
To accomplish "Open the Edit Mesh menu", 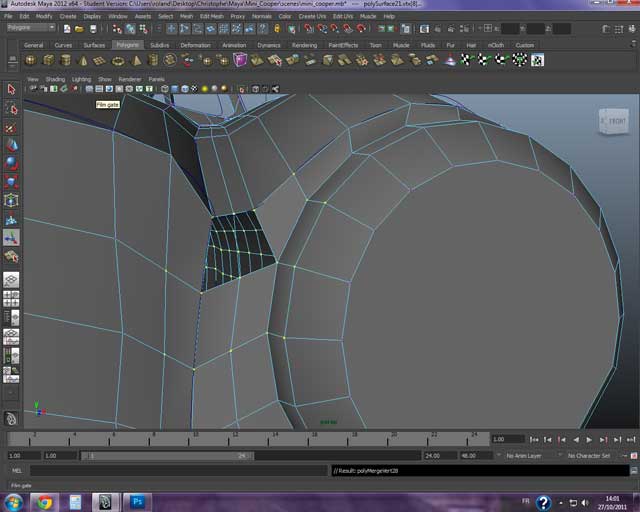I will coord(211,16).
